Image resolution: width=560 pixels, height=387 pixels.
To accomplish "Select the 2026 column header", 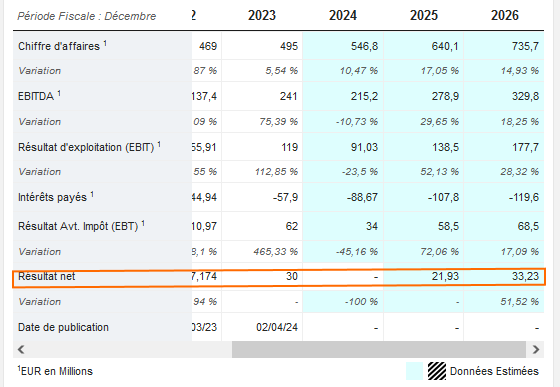I will pos(505,16).
